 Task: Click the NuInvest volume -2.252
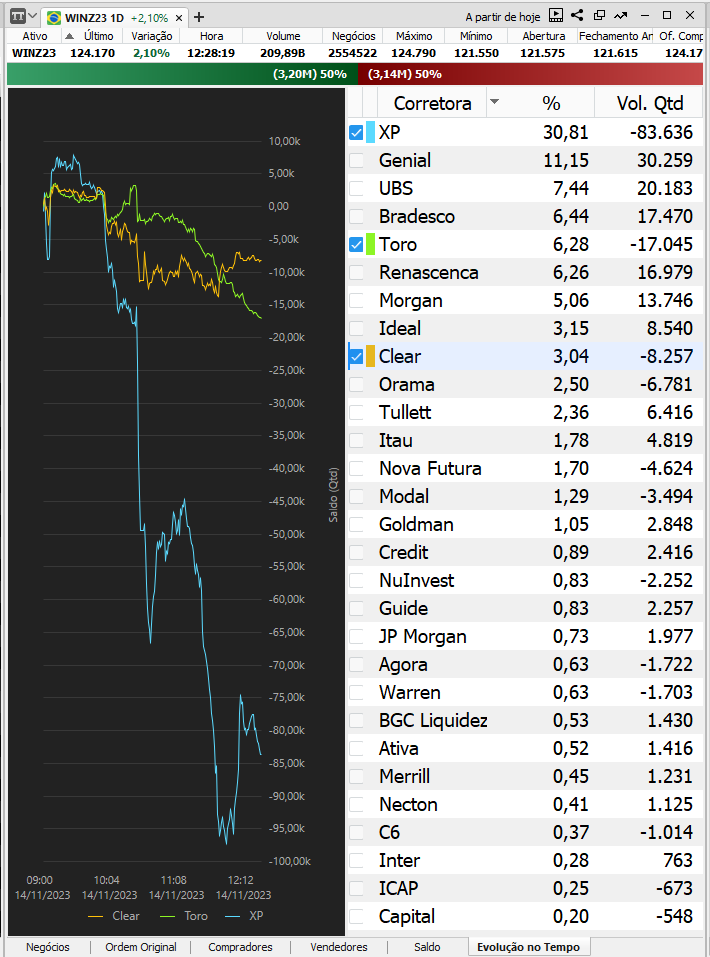coord(666,580)
